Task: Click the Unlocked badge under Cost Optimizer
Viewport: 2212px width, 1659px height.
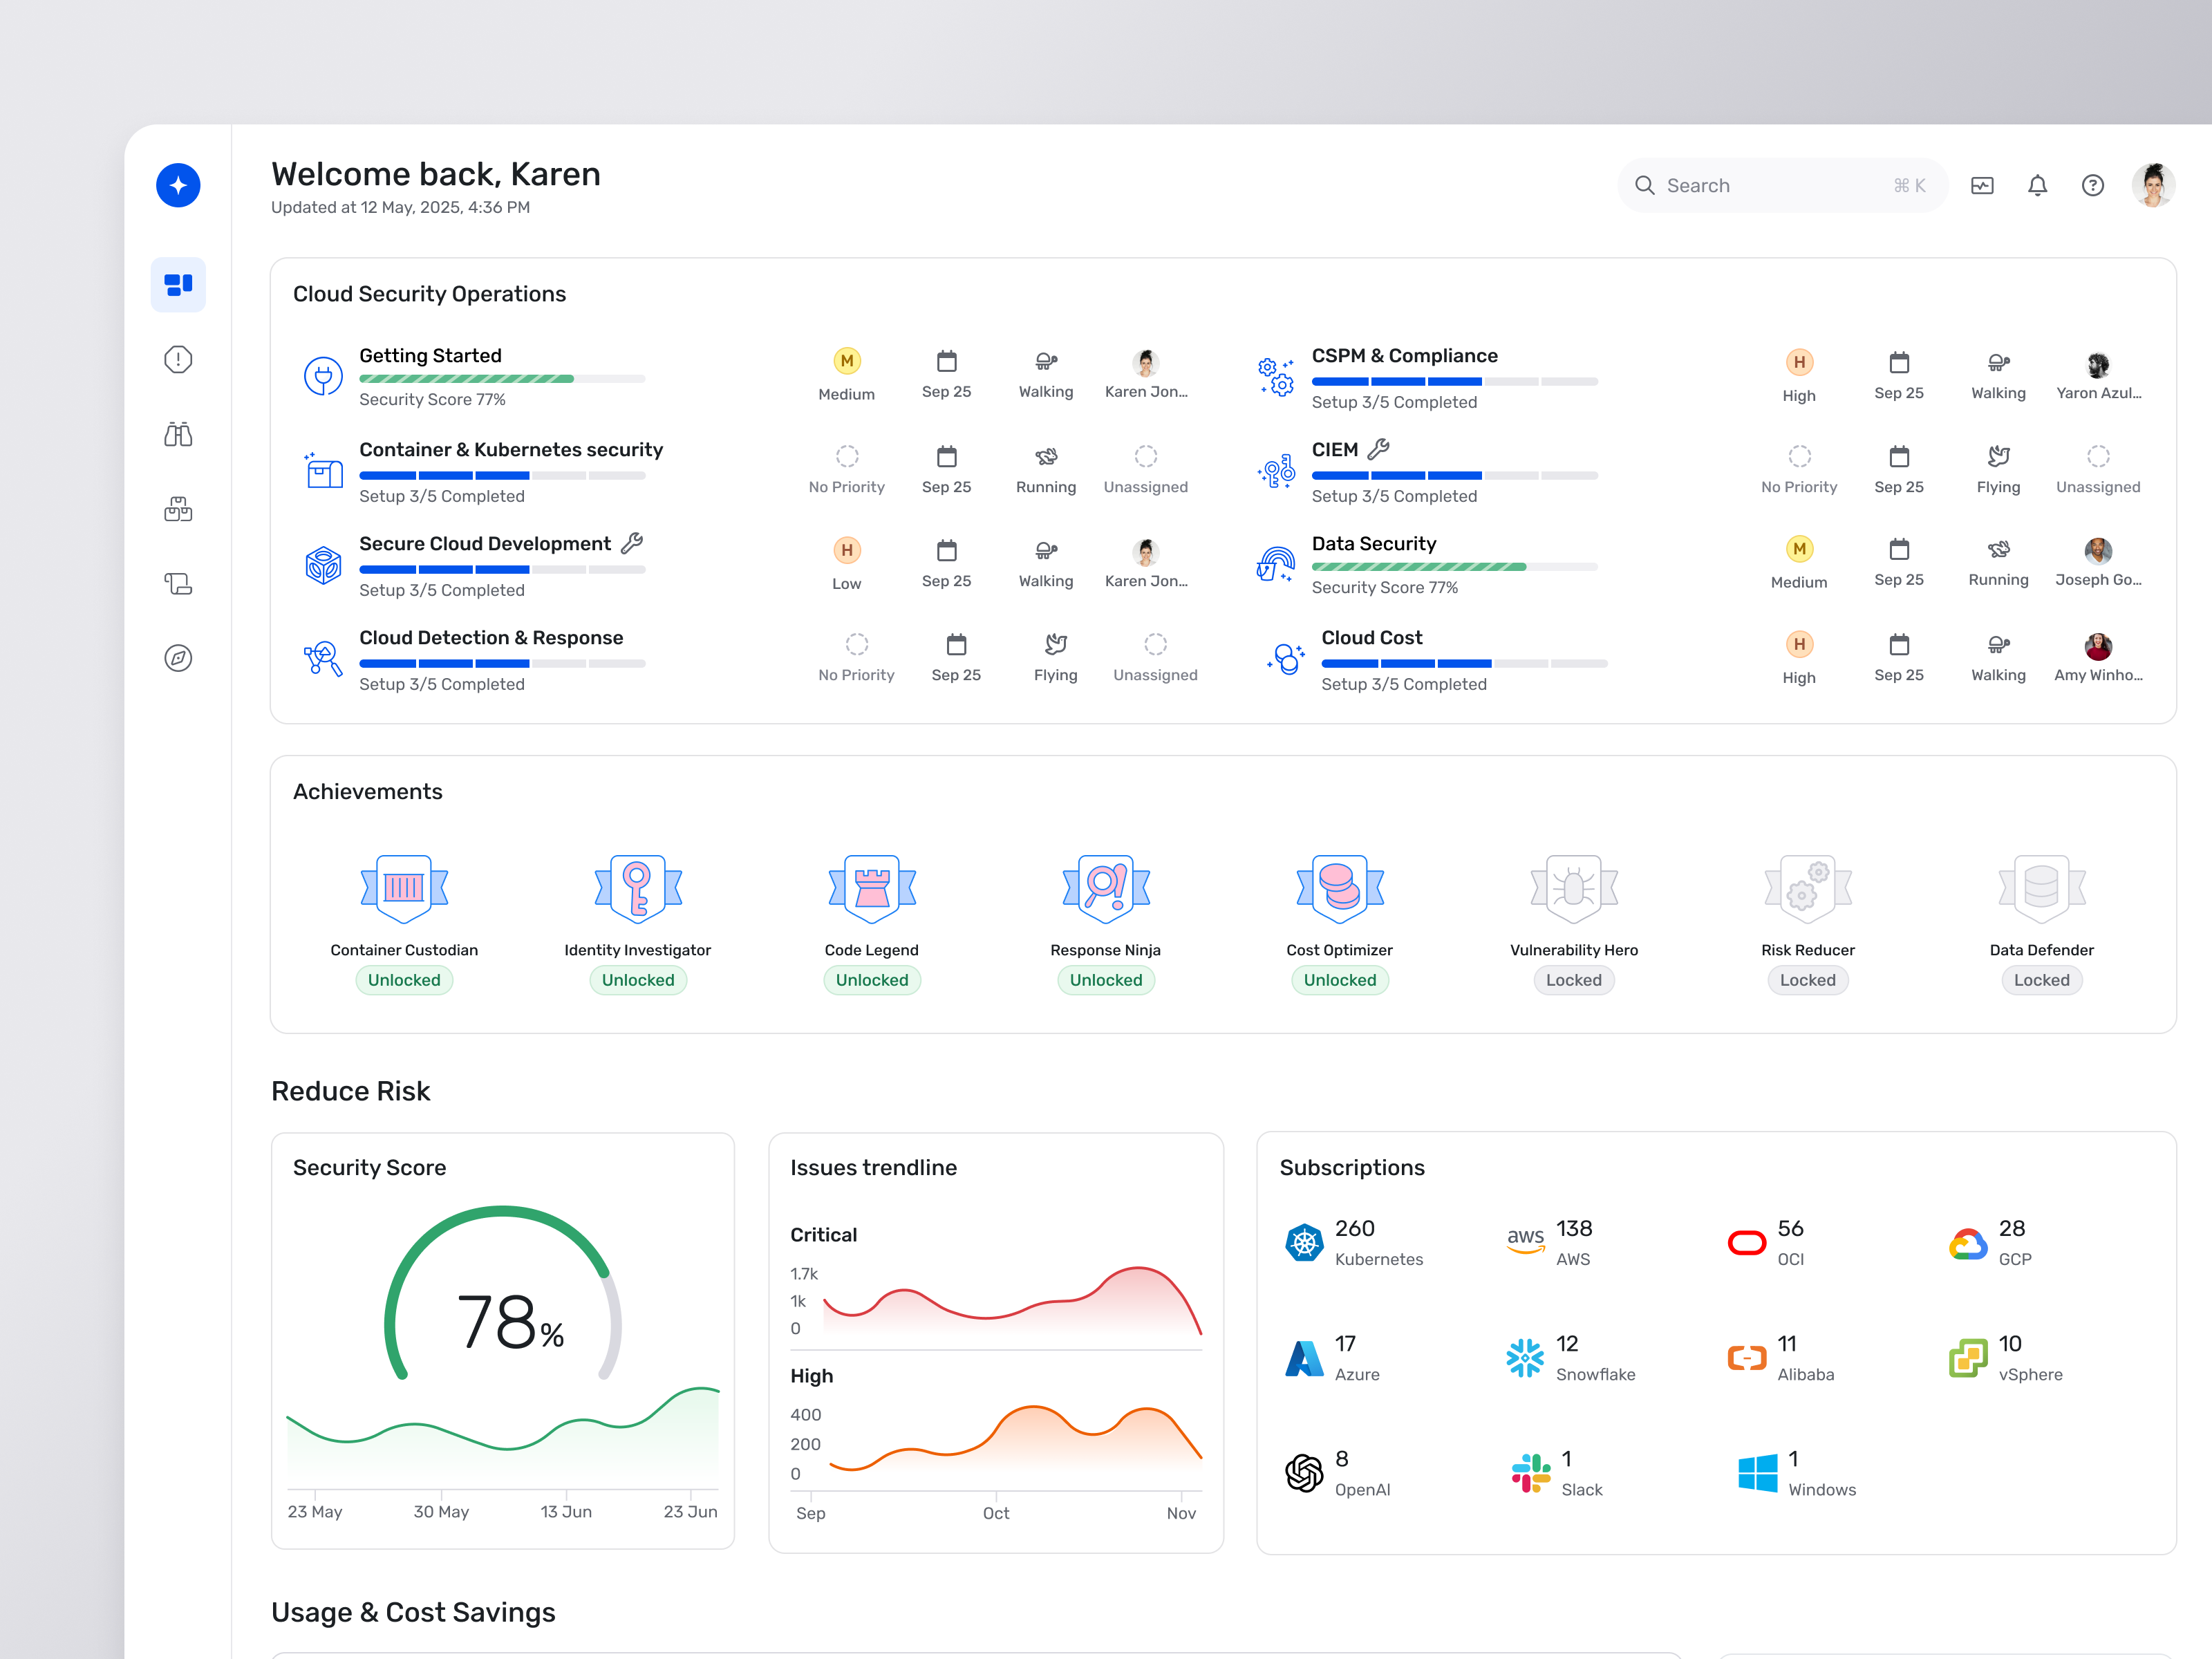Action: (1340, 980)
